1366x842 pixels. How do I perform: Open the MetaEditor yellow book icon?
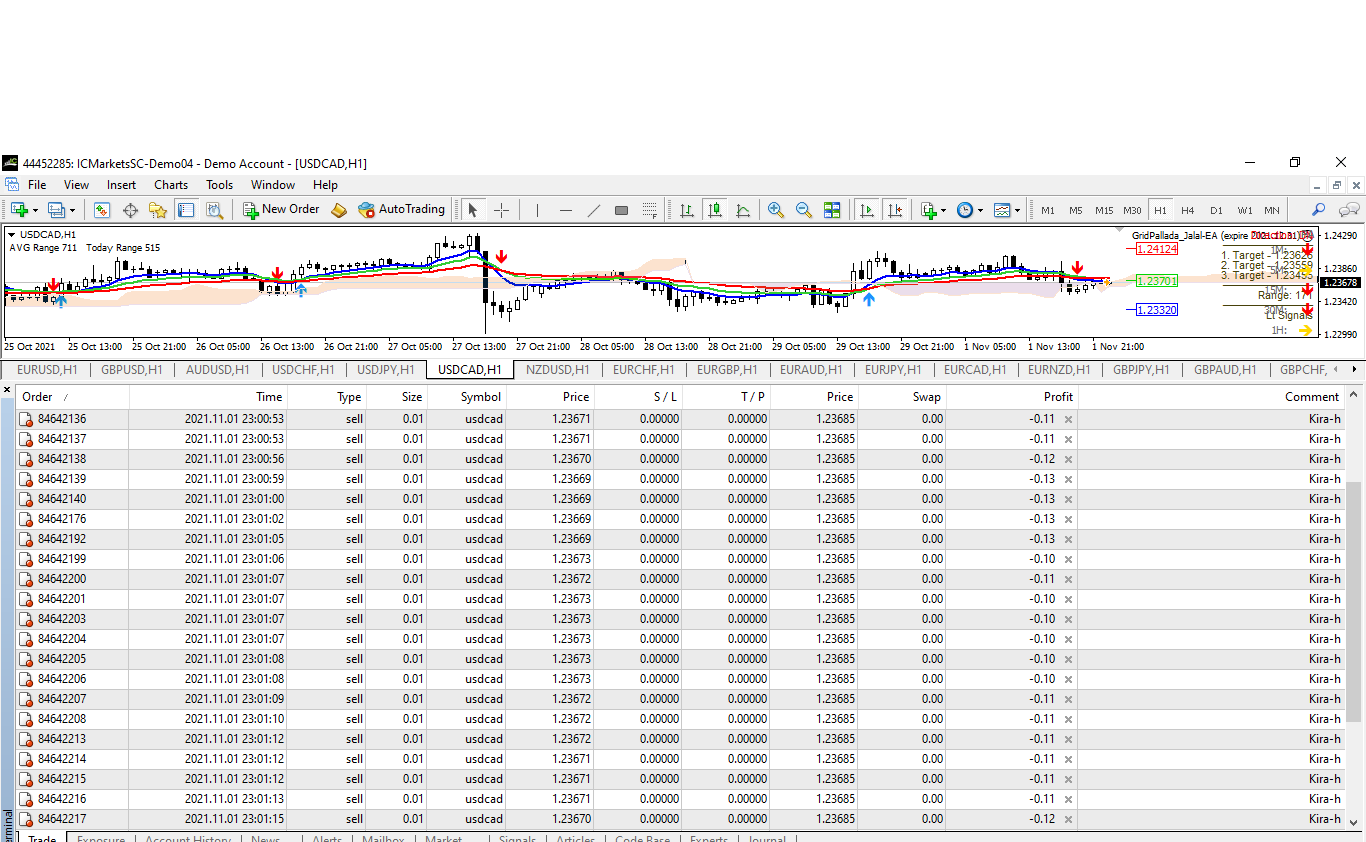pyautogui.click(x=340, y=210)
